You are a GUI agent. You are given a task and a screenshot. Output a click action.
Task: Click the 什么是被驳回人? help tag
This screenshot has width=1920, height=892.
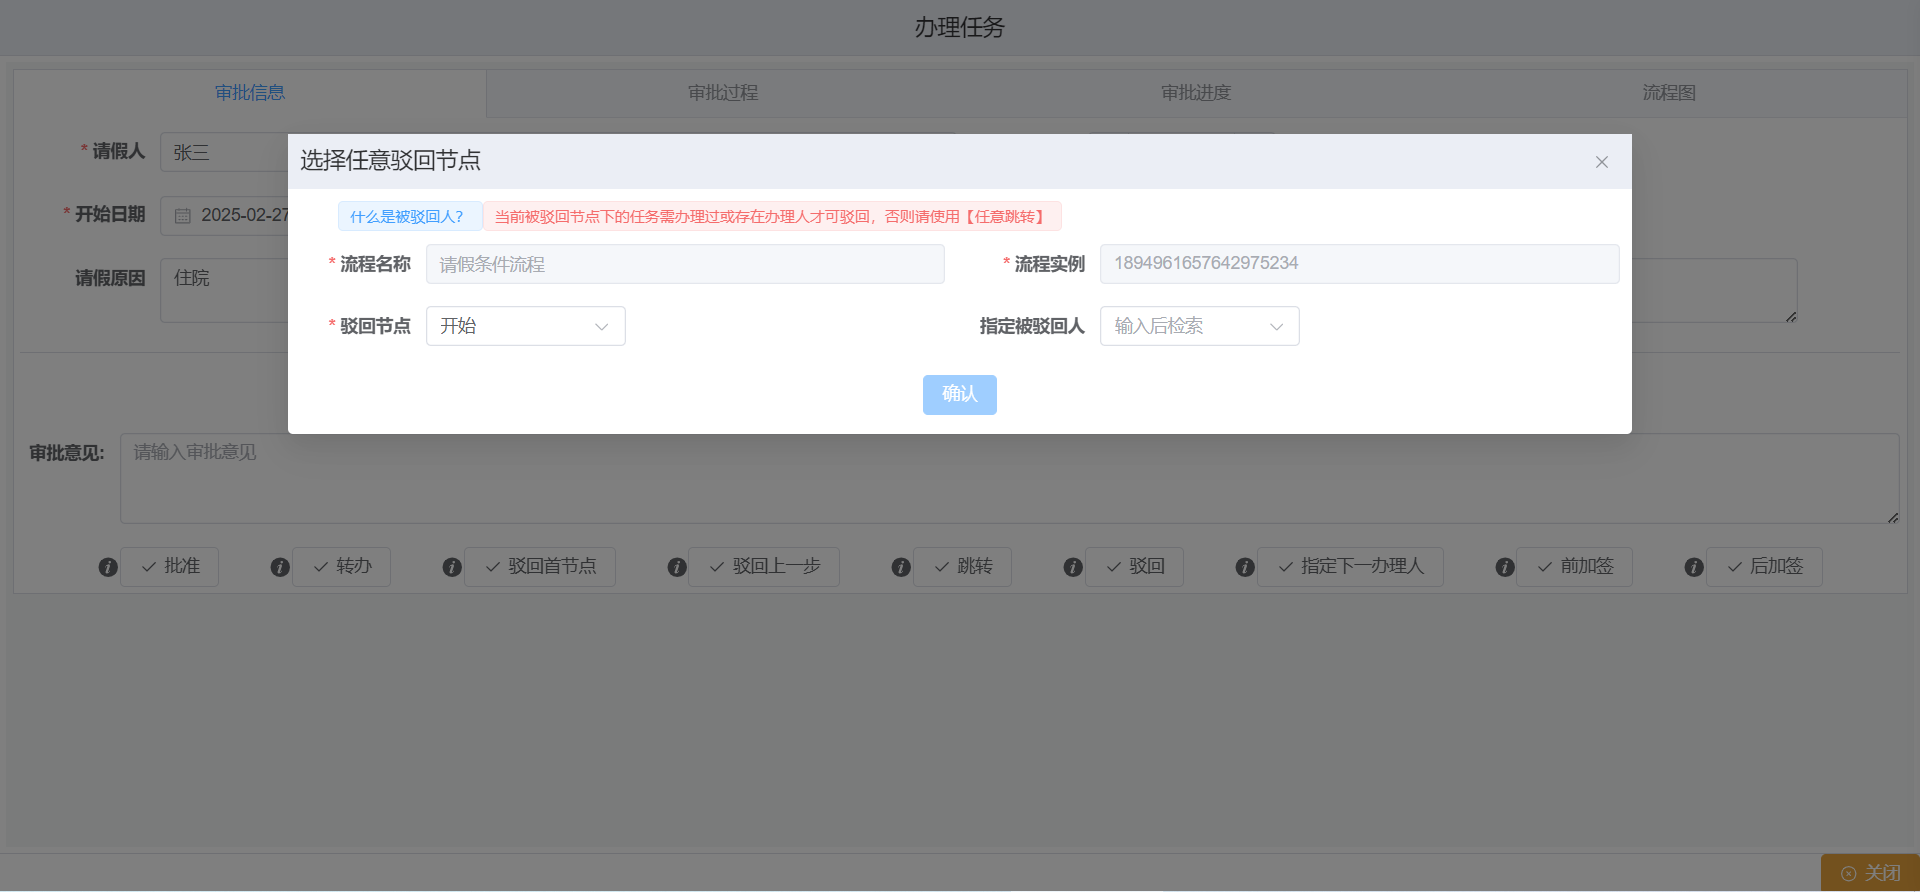point(408,217)
